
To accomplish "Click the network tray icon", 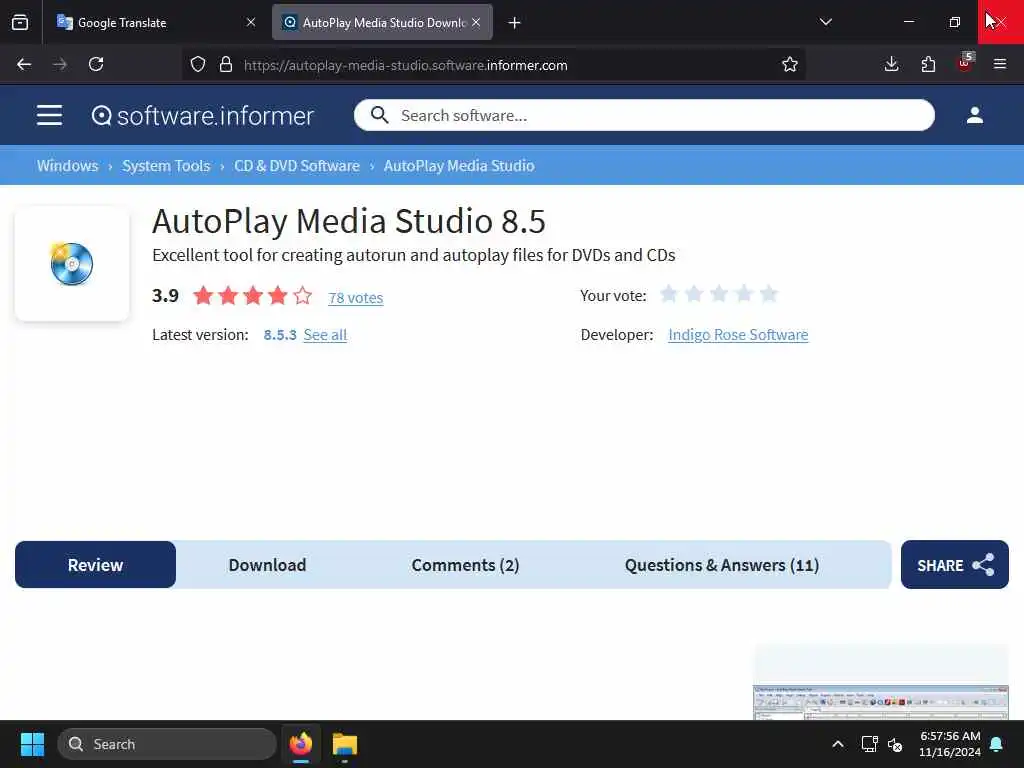I will pos(869,744).
